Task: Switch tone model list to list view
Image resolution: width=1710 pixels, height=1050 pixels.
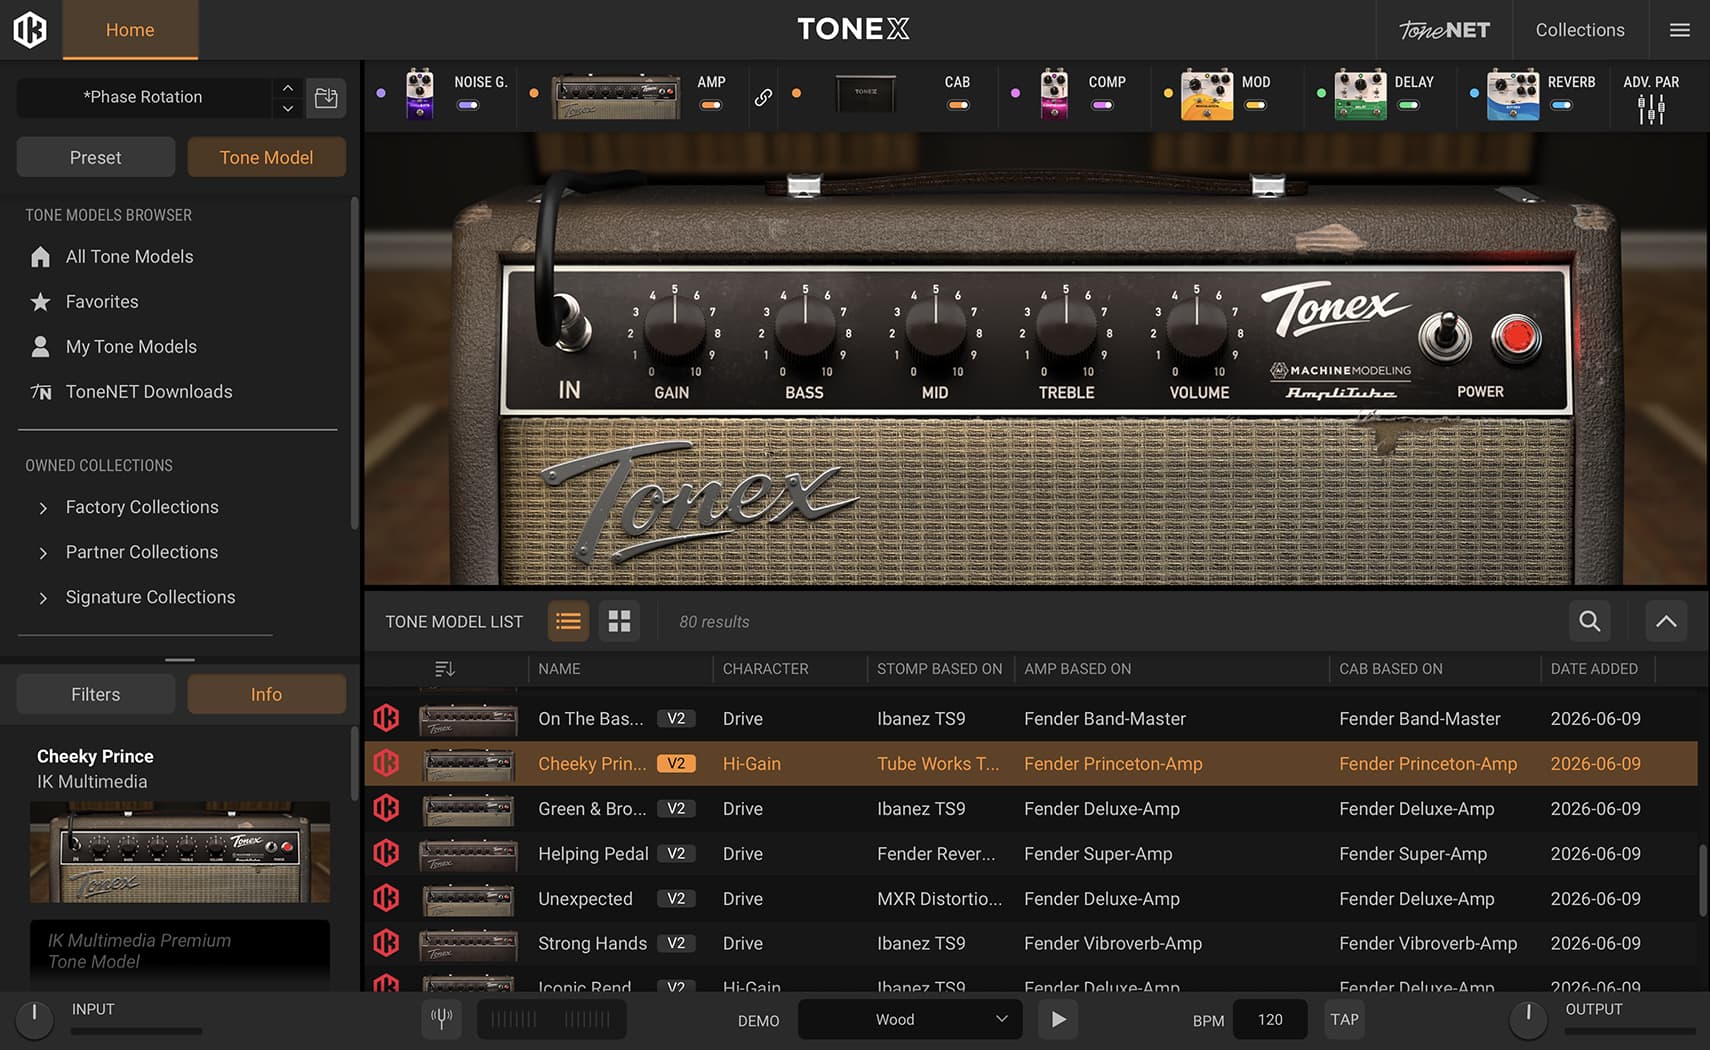Action: 568,621
